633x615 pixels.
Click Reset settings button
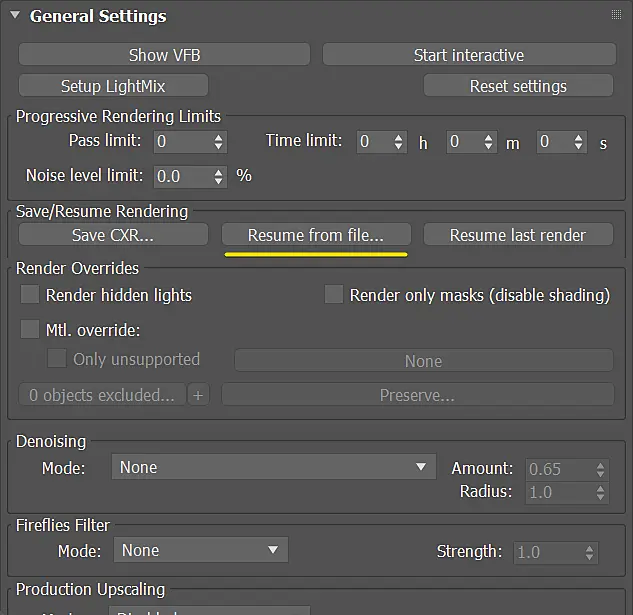click(x=518, y=86)
